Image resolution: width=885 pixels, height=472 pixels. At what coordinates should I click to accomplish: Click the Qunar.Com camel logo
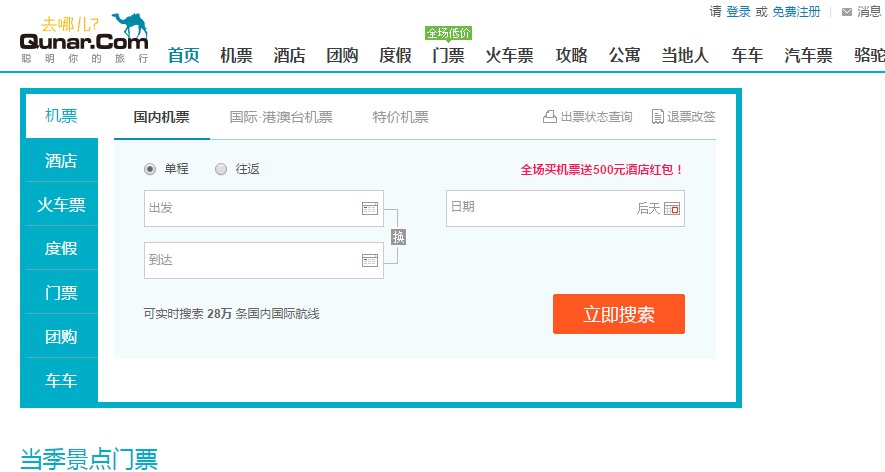[x=84, y=38]
